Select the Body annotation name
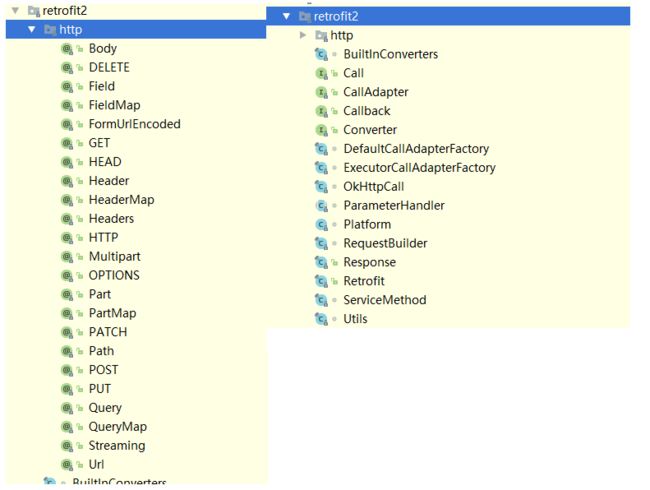 click(x=102, y=49)
